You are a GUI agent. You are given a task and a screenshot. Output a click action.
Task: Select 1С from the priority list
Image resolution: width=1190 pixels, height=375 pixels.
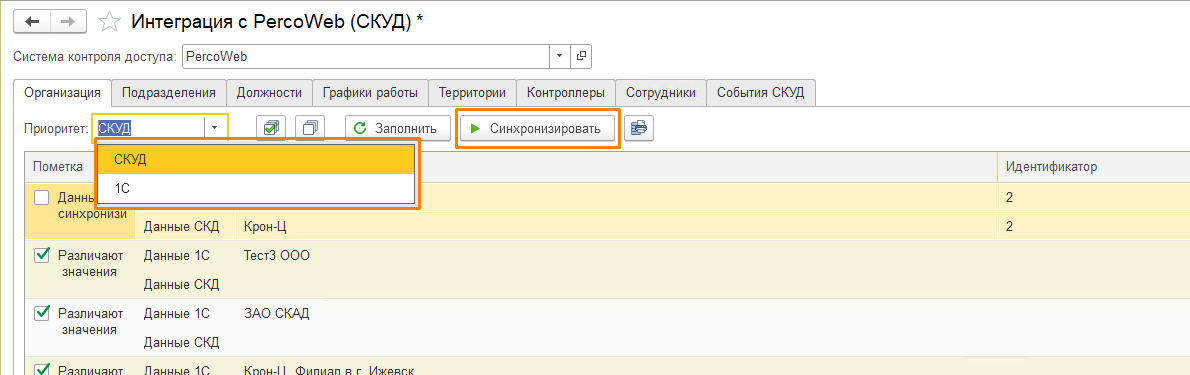coord(257,188)
